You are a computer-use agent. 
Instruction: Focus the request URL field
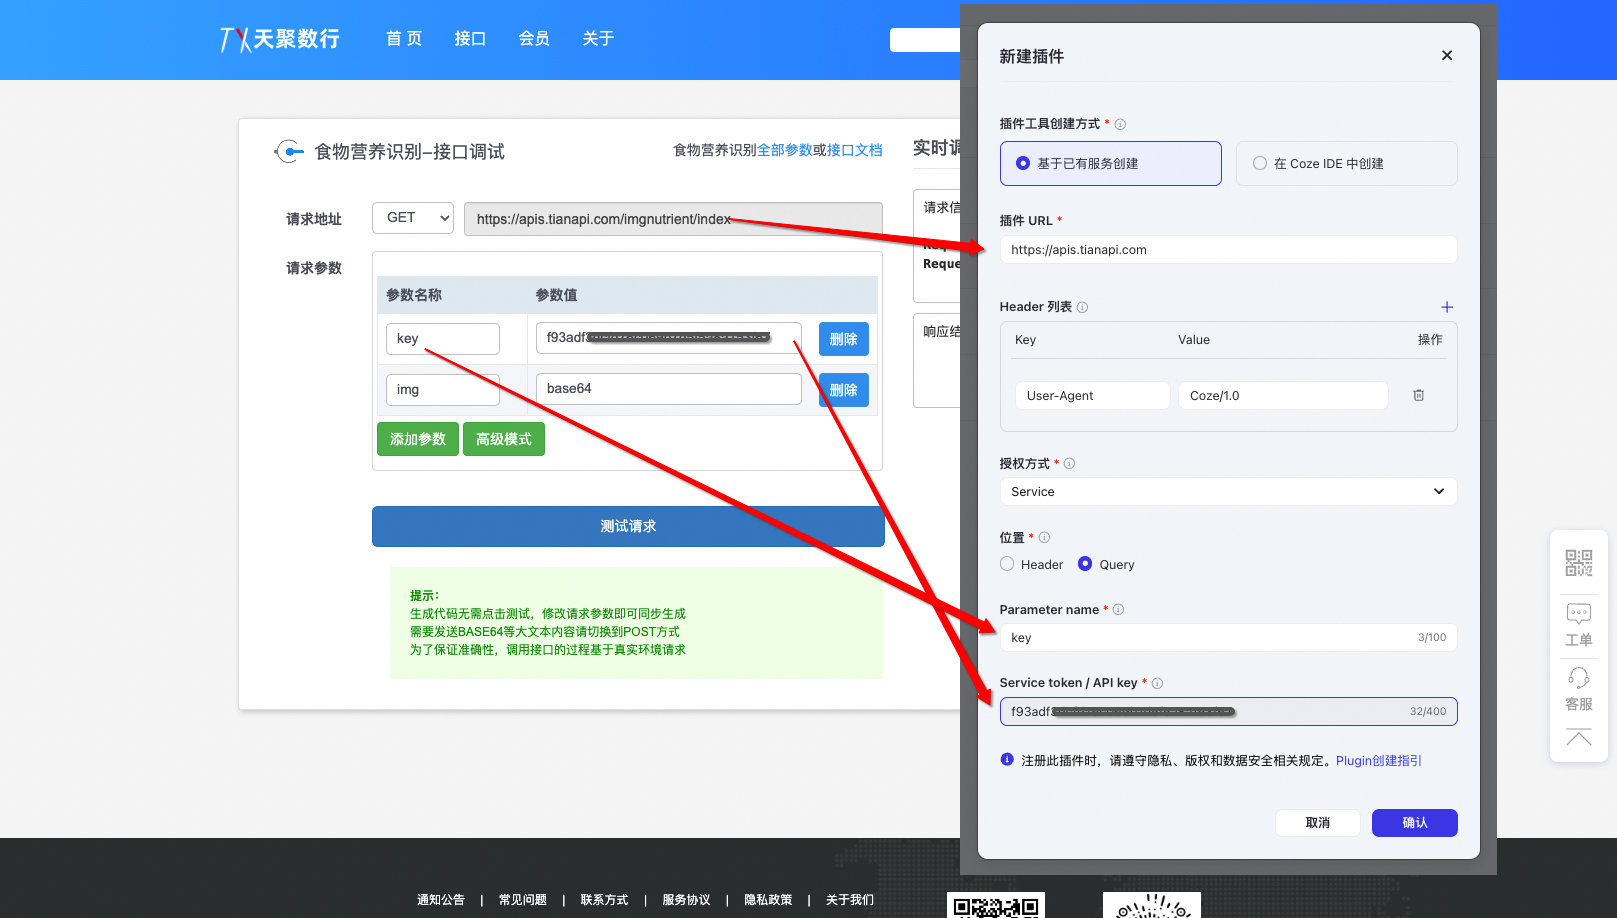673,219
